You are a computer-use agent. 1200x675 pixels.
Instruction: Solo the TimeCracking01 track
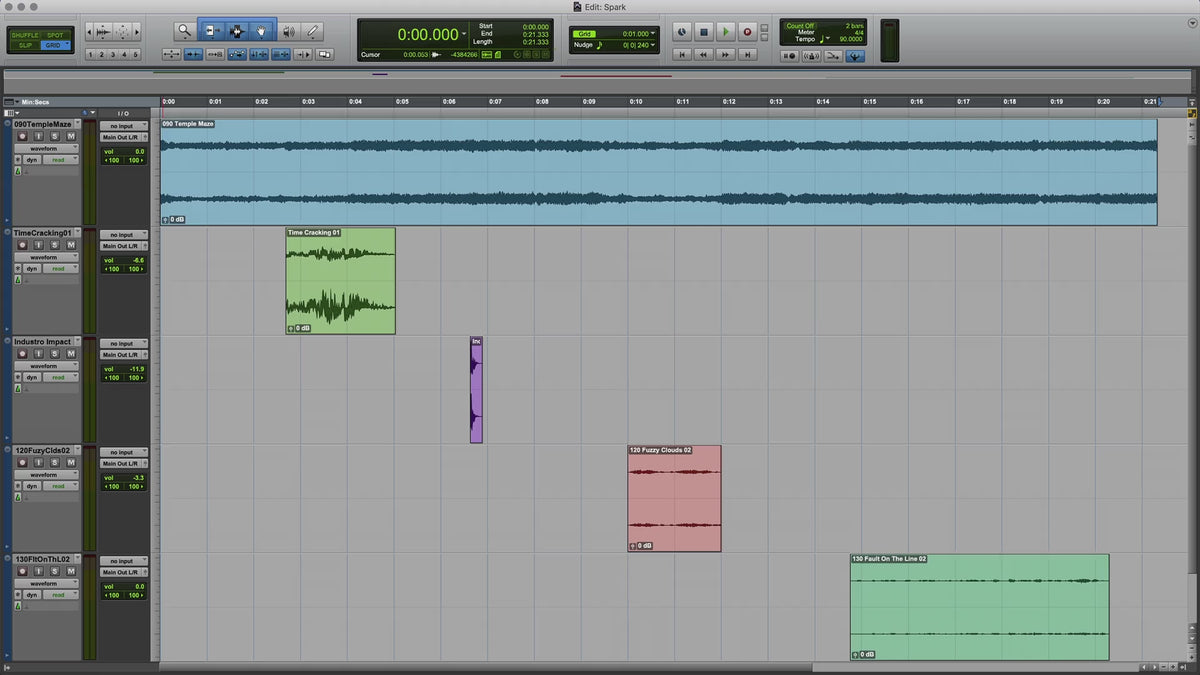[x=56, y=245]
